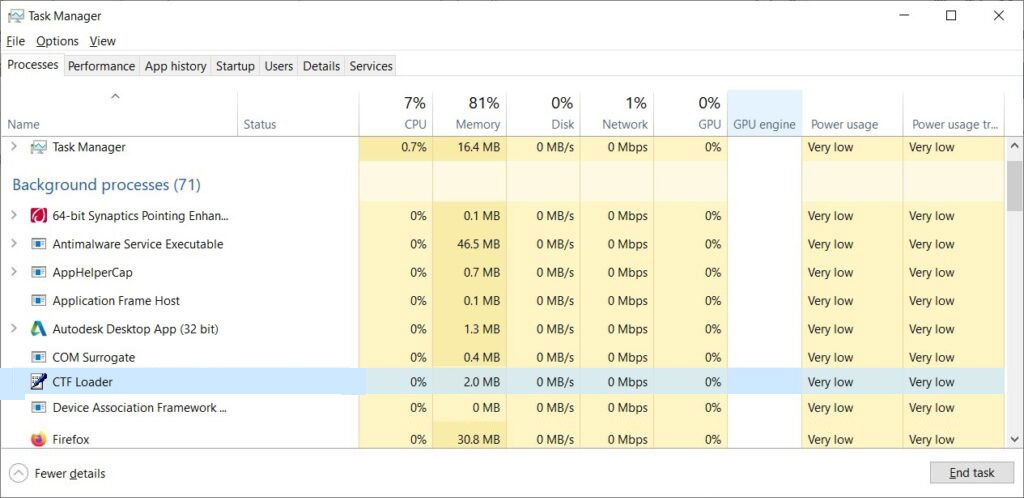This screenshot has height=498, width=1024.
Task: Click the scrollbar up arrow
Action: pos(1014,146)
